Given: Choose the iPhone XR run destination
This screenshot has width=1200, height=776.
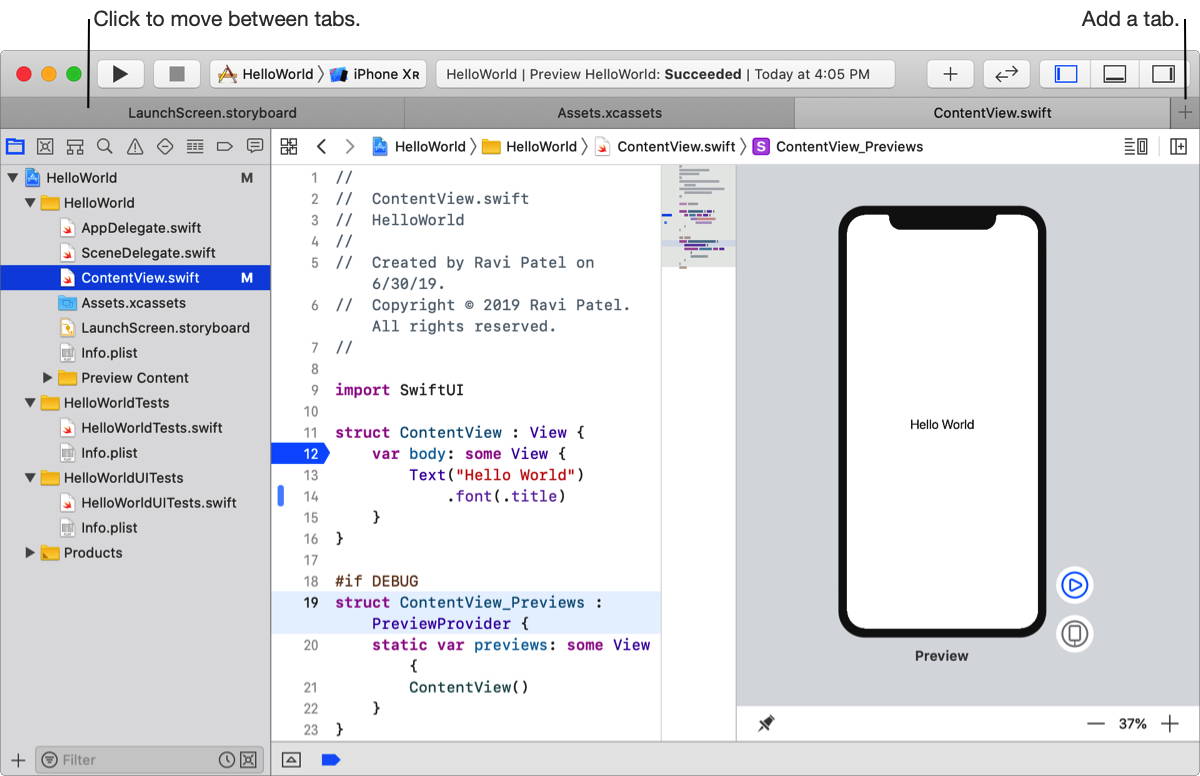Looking at the screenshot, I should [x=375, y=74].
